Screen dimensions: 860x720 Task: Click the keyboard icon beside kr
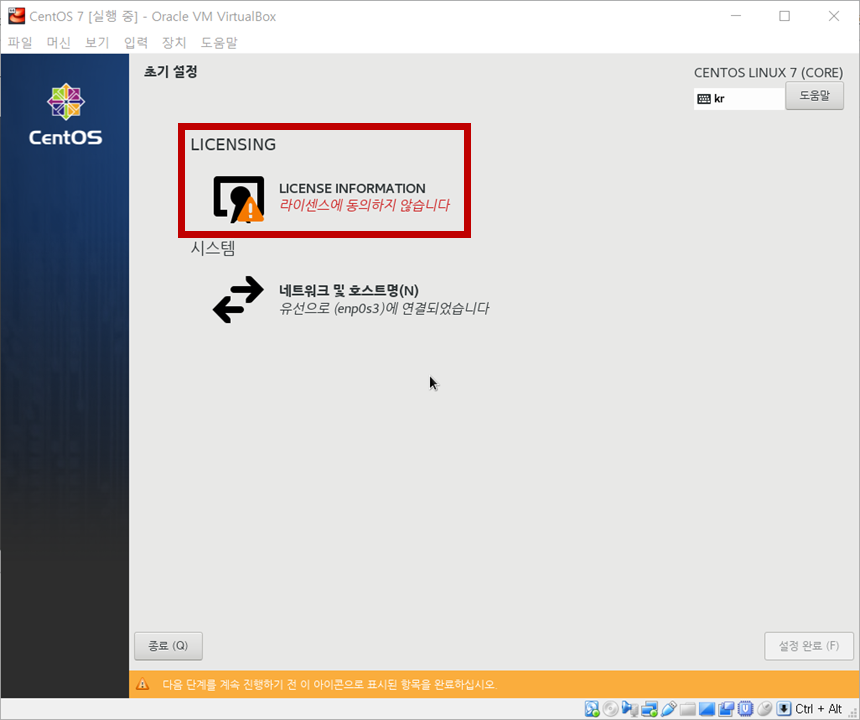(704, 99)
